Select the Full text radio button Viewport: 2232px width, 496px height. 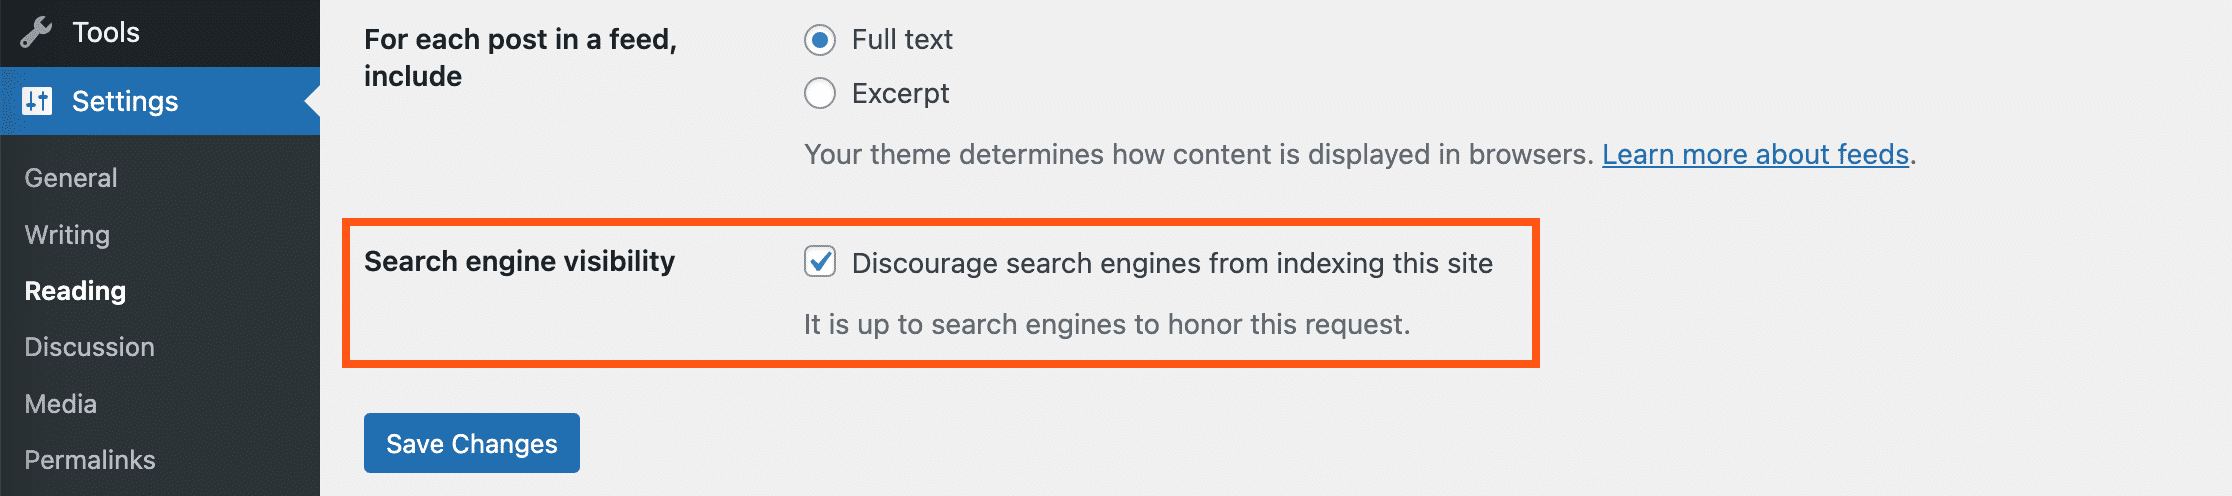coord(820,40)
